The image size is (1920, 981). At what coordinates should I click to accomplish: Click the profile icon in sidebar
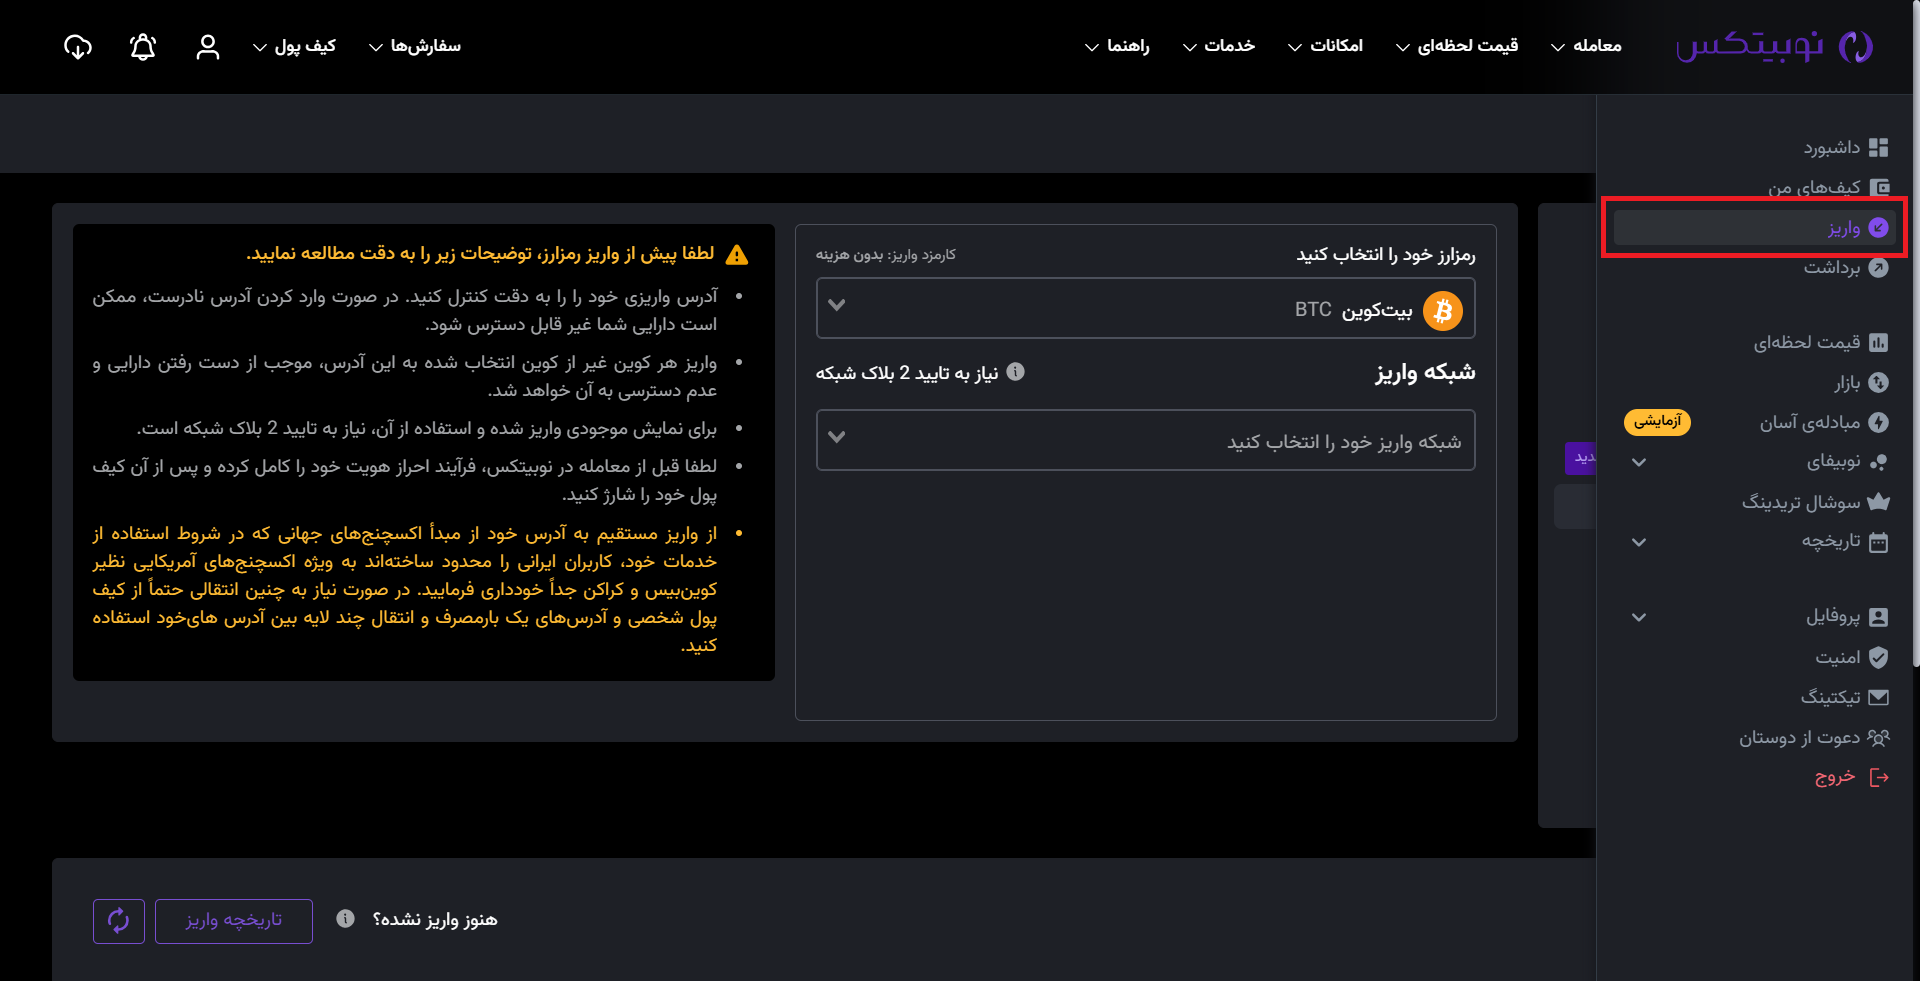[1879, 617]
